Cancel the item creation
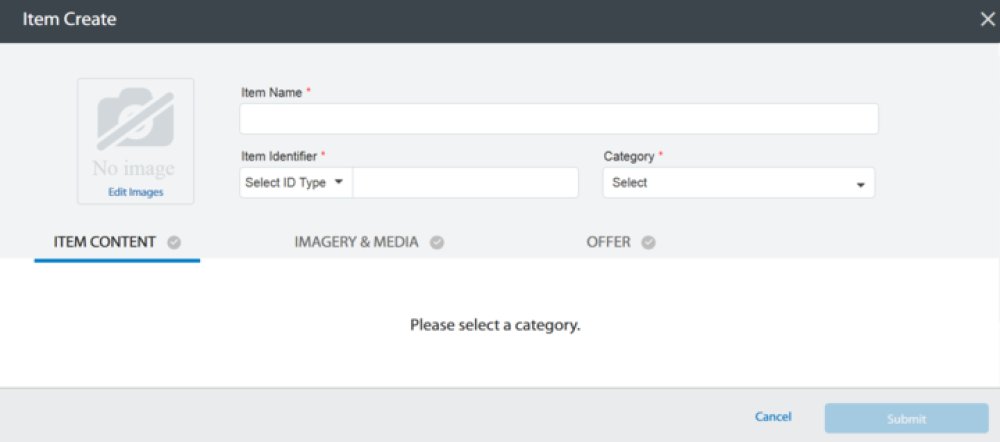 [x=773, y=416]
